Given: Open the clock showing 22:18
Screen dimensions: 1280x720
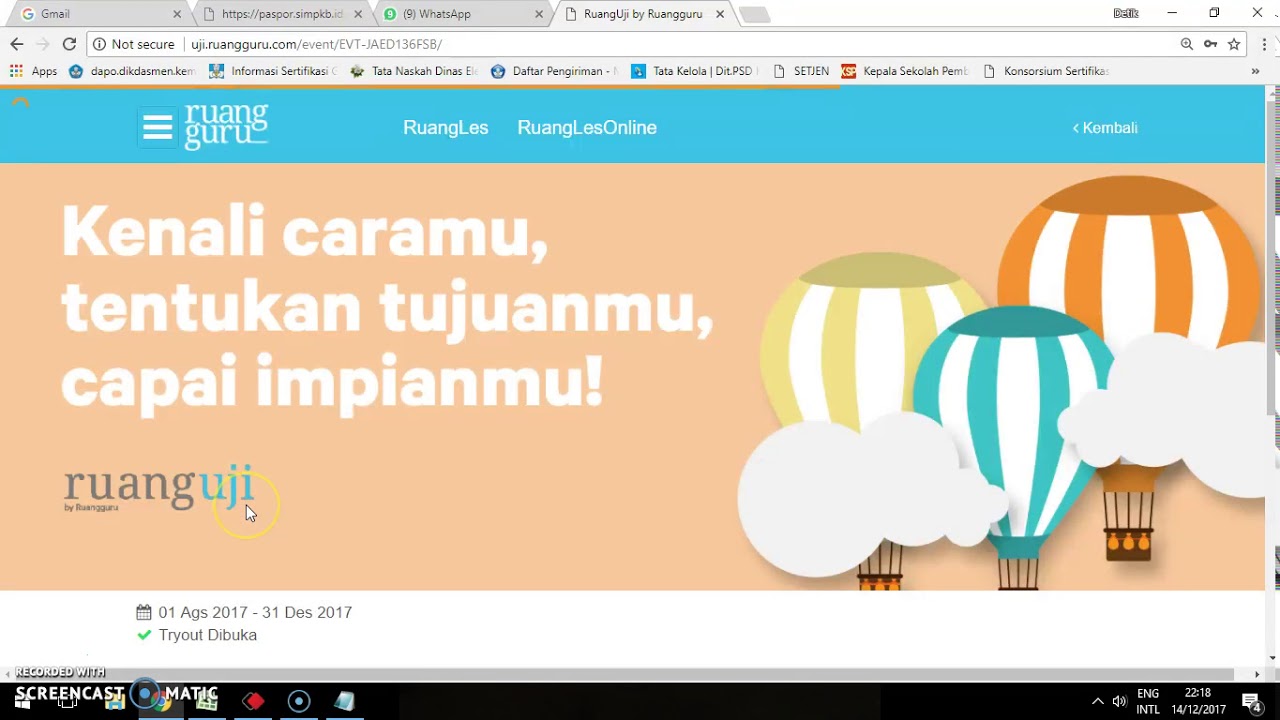Looking at the screenshot, I should click(1197, 701).
